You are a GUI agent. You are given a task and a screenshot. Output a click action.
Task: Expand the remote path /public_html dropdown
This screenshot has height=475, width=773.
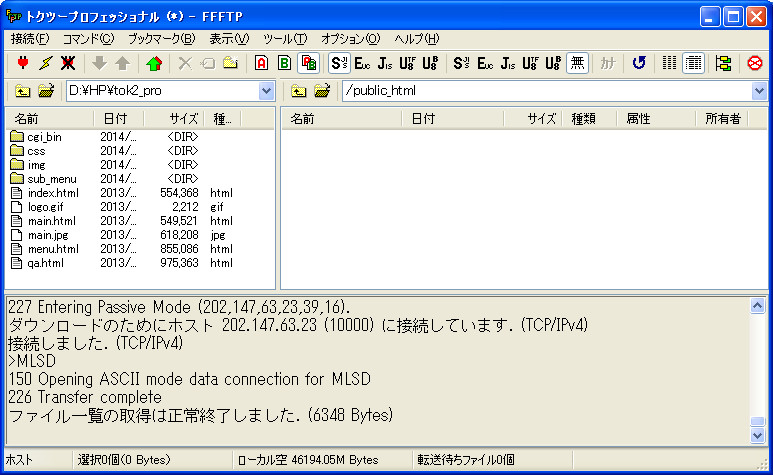coord(761,92)
